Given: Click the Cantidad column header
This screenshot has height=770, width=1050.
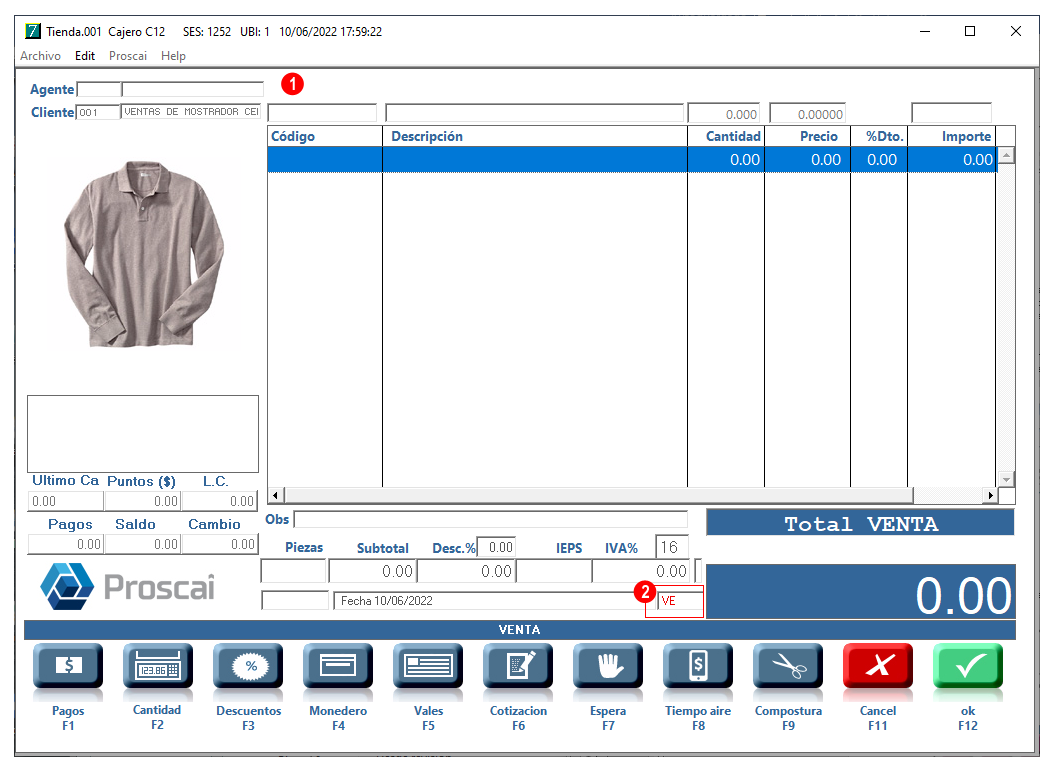Looking at the screenshot, I should pyautogui.click(x=726, y=136).
